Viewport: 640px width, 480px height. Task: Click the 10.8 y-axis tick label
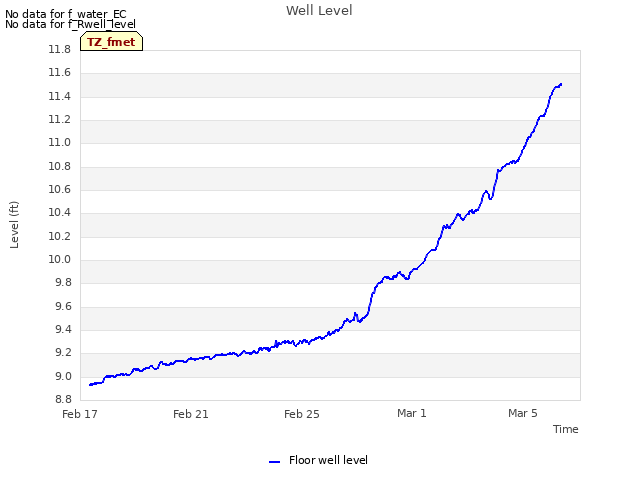click(x=60, y=167)
